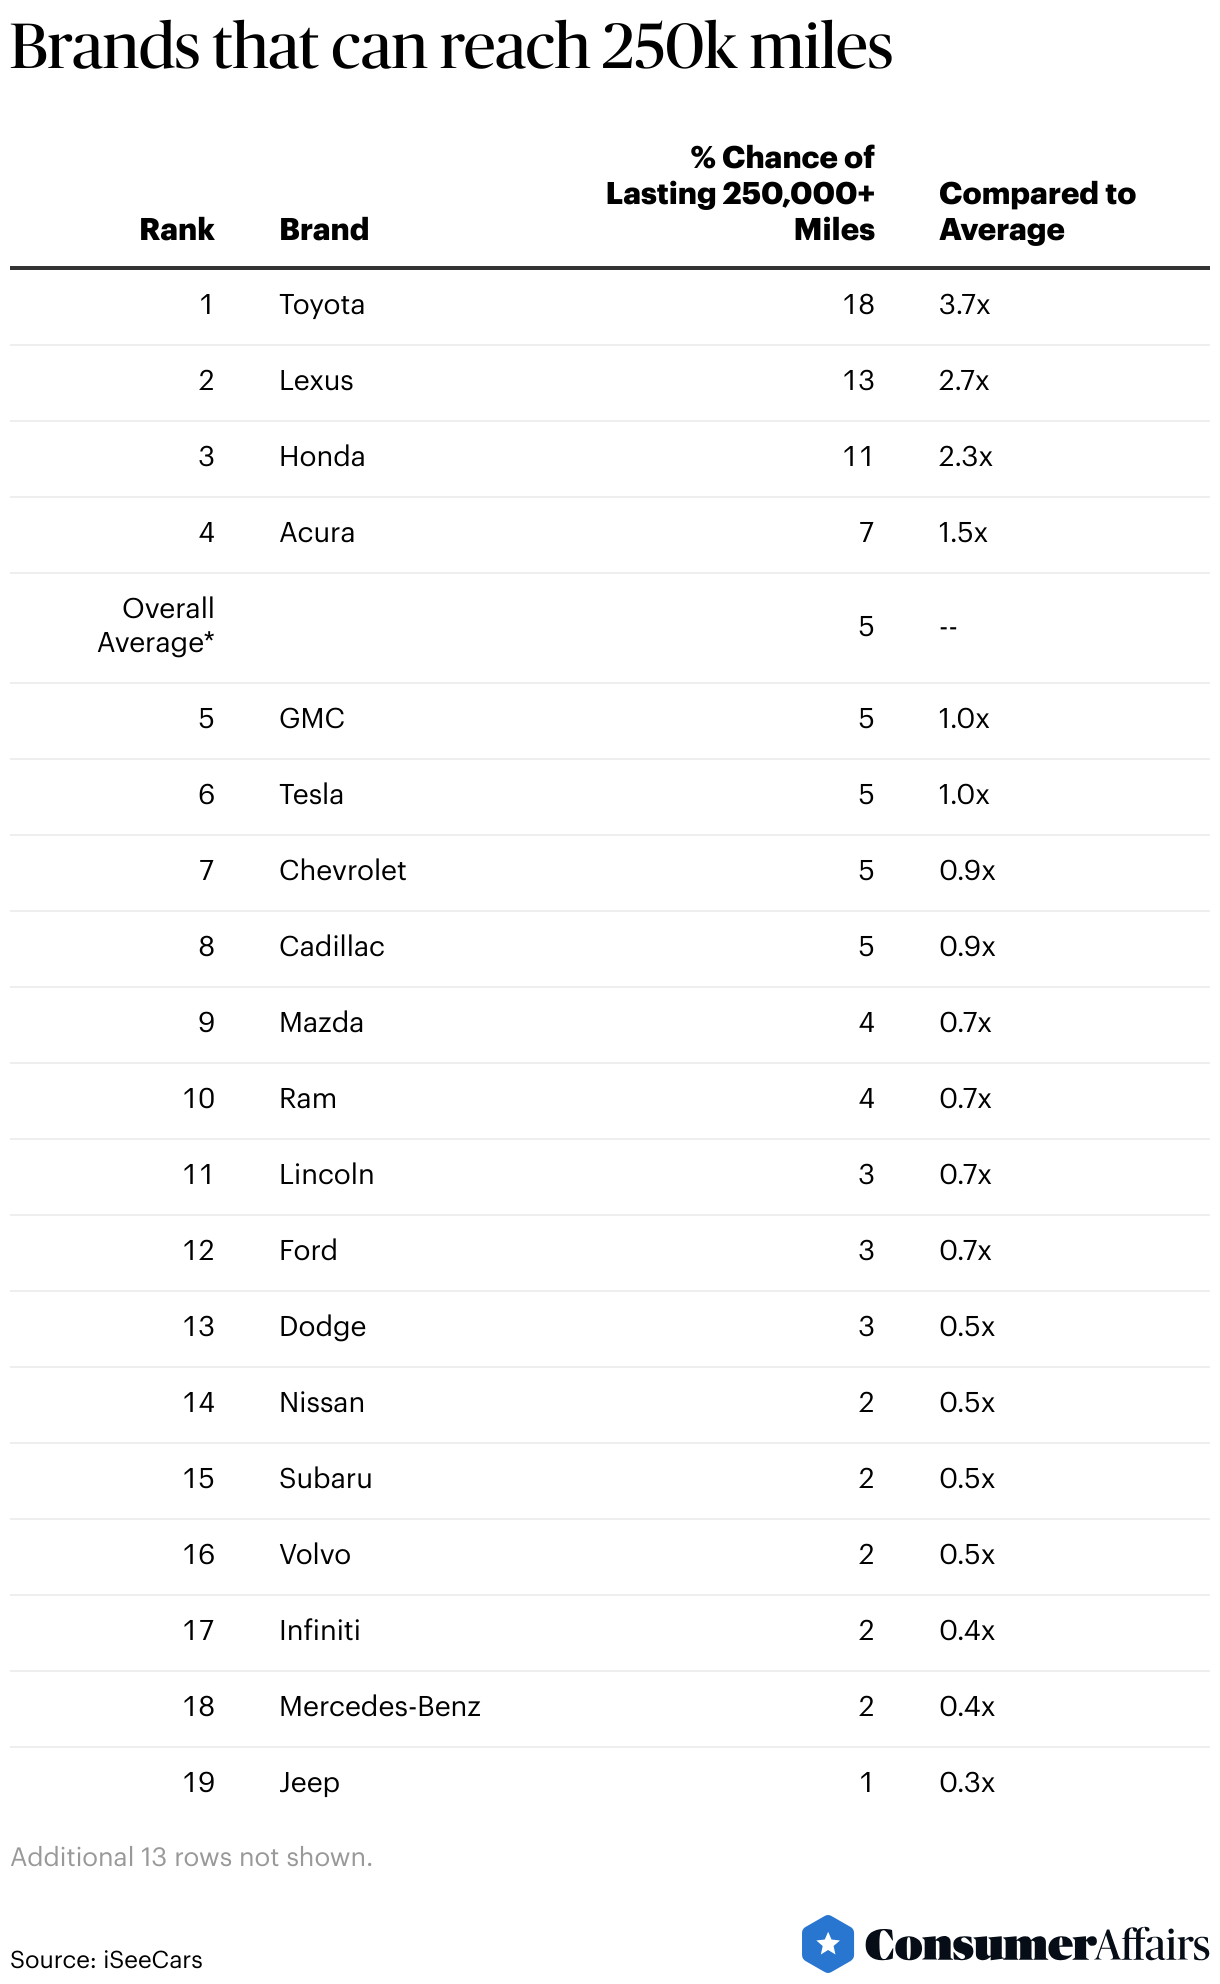Click Toyota's 3.7x comparison value
This screenshot has width=1220, height=1984.
pyautogui.click(x=965, y=304)
